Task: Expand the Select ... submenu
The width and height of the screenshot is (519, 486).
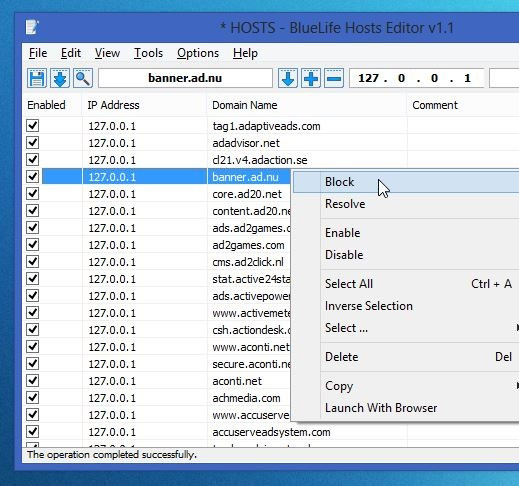Action: [406, 328]
